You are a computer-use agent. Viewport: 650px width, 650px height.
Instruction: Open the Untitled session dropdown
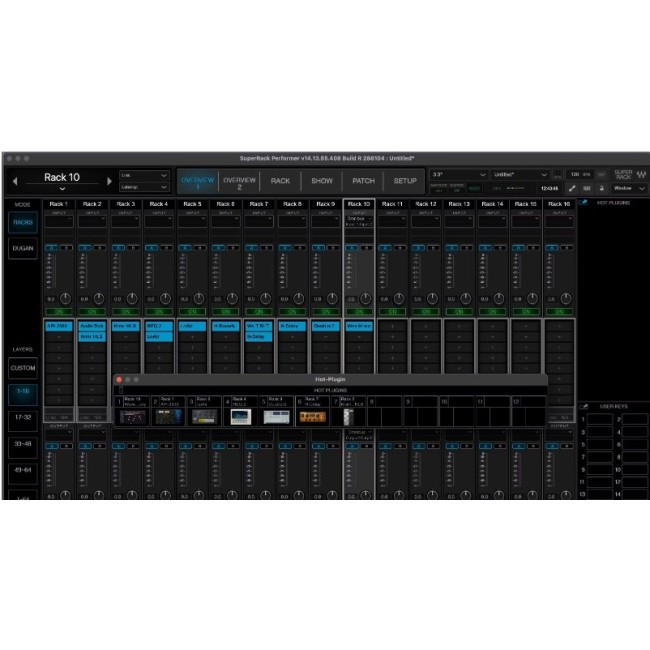520,174
